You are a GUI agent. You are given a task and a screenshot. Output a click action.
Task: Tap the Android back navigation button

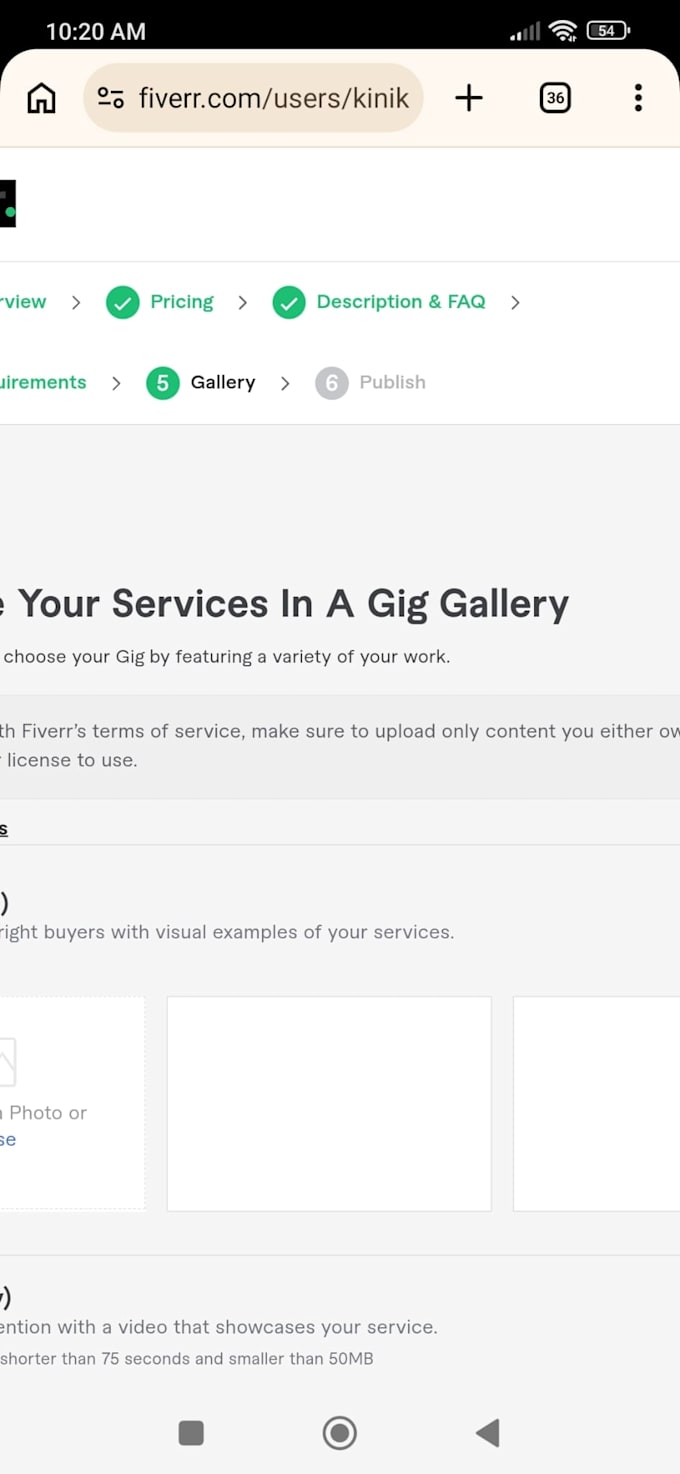pos(487,1433)
